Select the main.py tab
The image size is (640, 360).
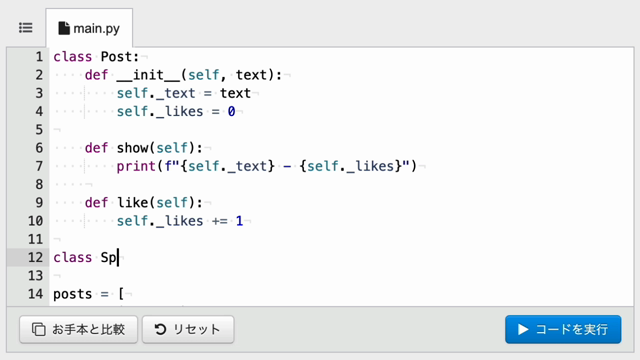(x=89, y=28)
